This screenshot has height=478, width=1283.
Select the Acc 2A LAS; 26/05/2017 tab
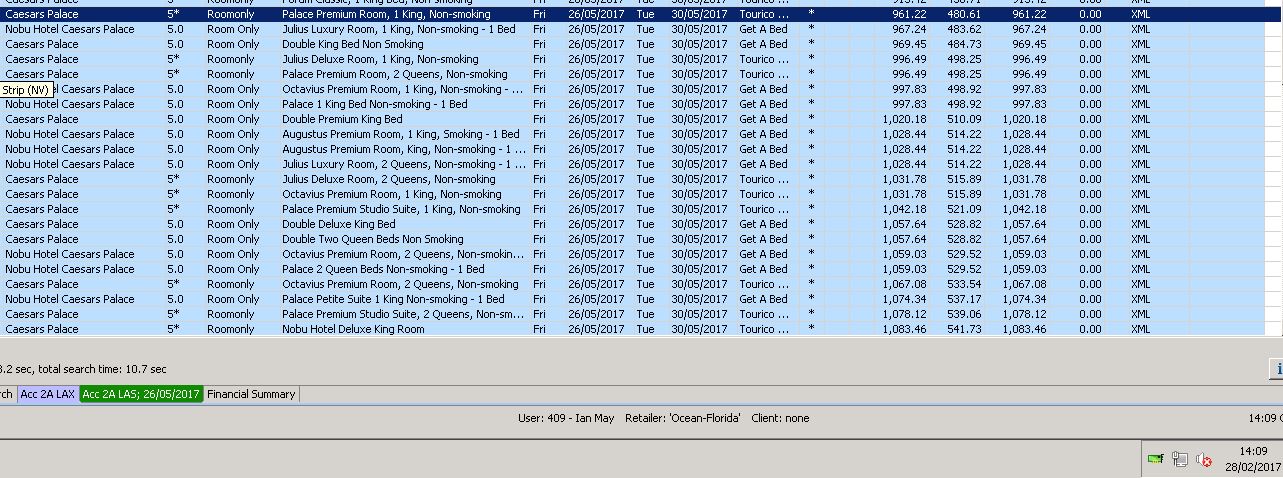[x=141, y=394]
